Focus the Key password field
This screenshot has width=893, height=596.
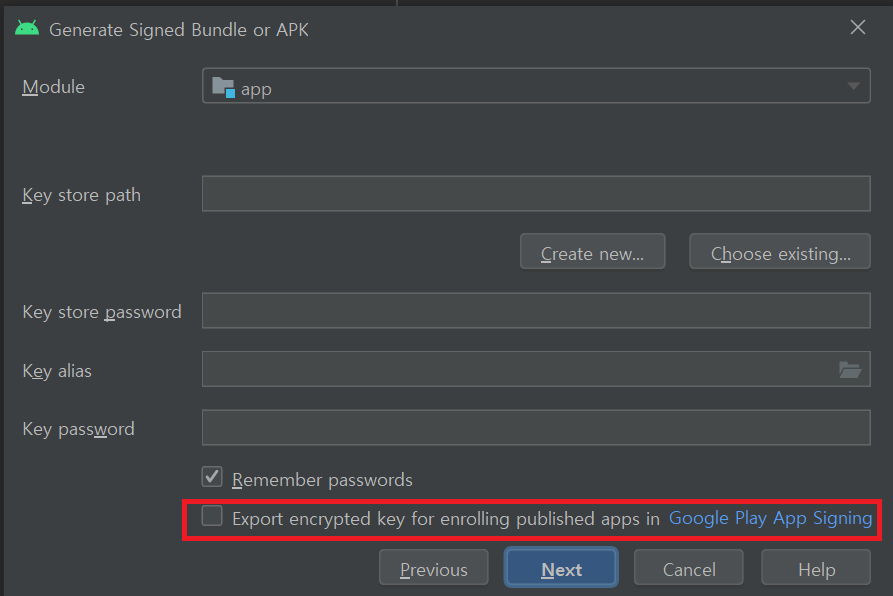[536, 428]
